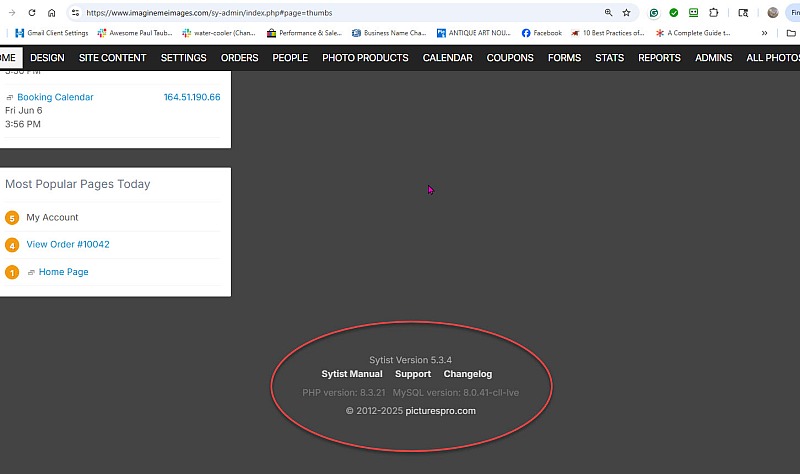Open the All Bookmarks folder icon

click(791, 33)
